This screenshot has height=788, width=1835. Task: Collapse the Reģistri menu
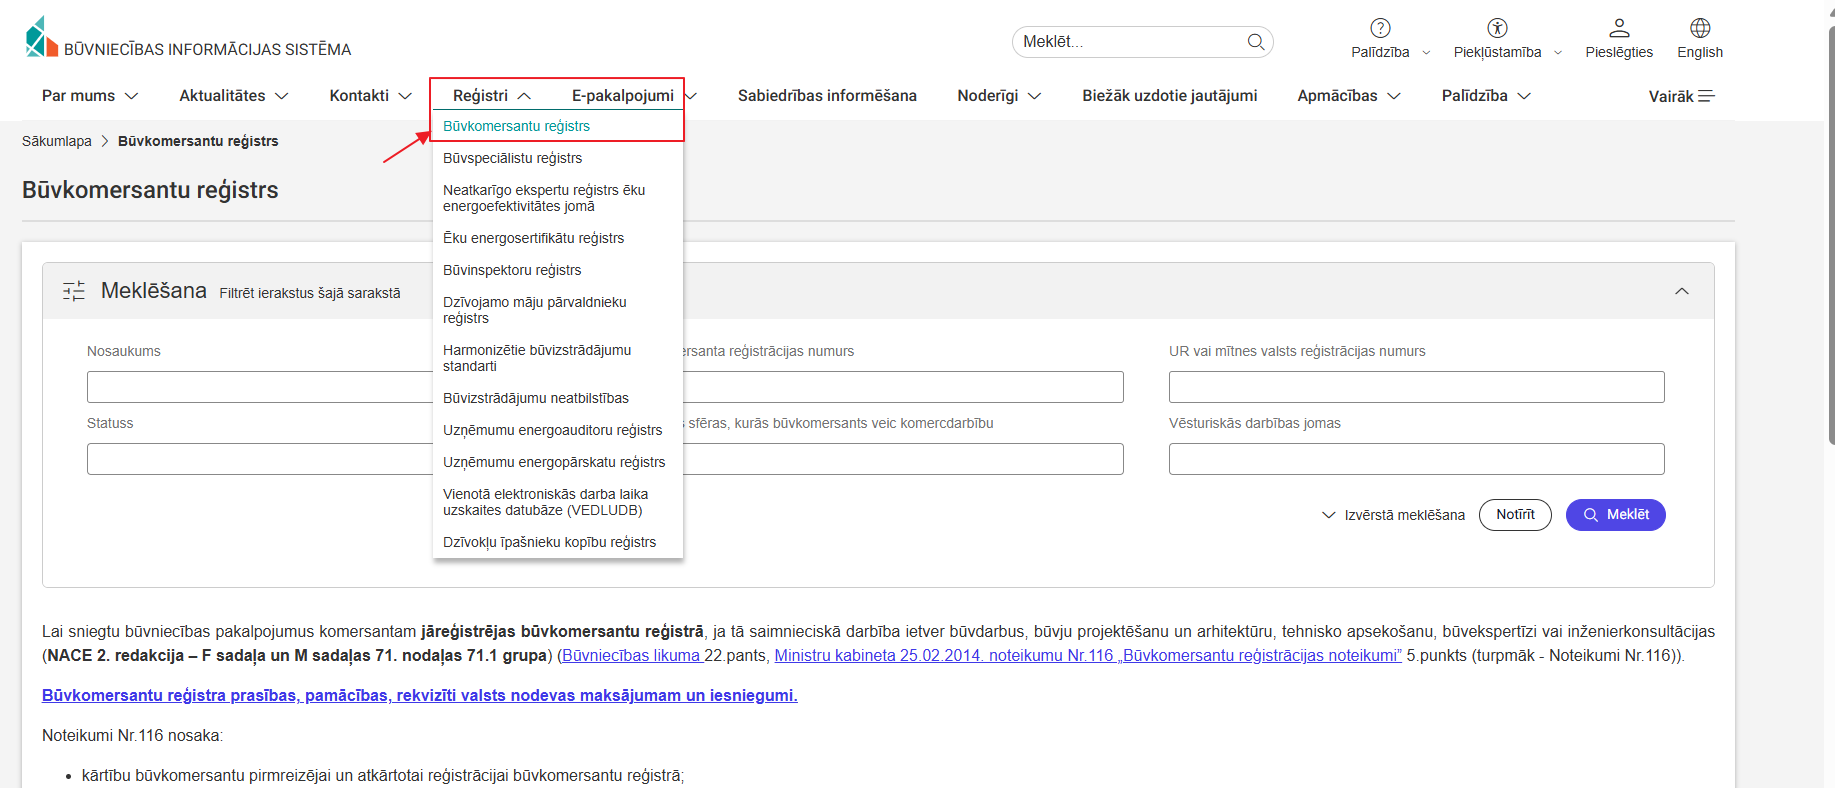492,96
